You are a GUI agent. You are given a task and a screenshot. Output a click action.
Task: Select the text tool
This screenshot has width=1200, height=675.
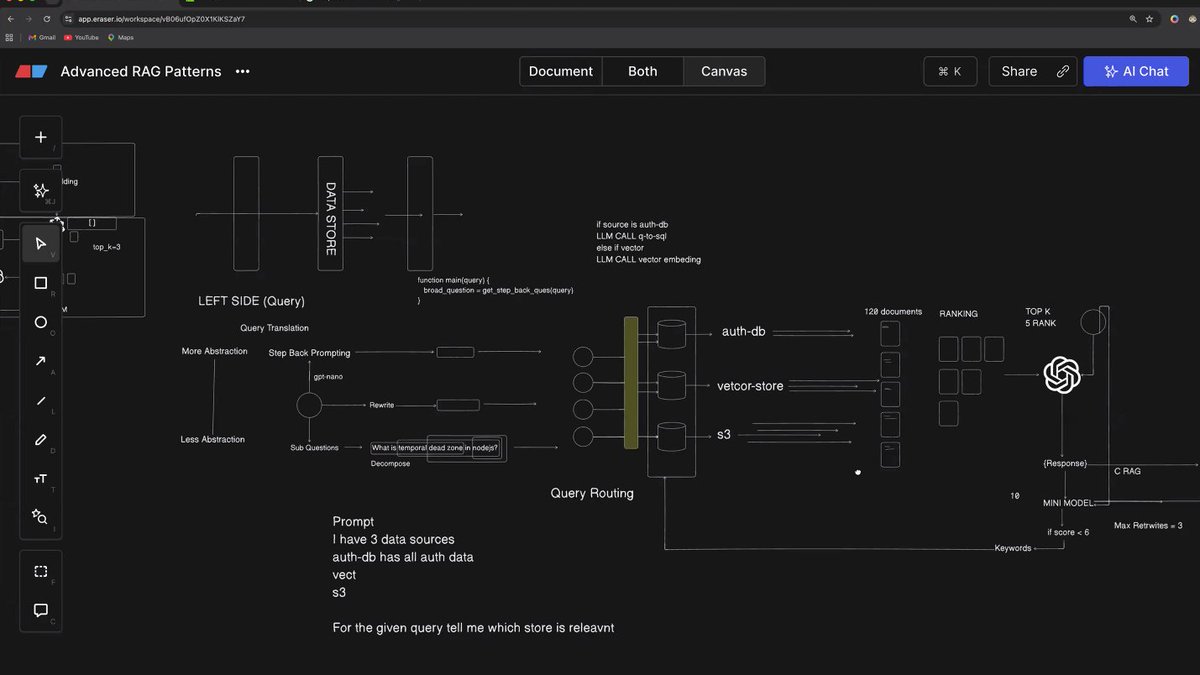[41, 479]
